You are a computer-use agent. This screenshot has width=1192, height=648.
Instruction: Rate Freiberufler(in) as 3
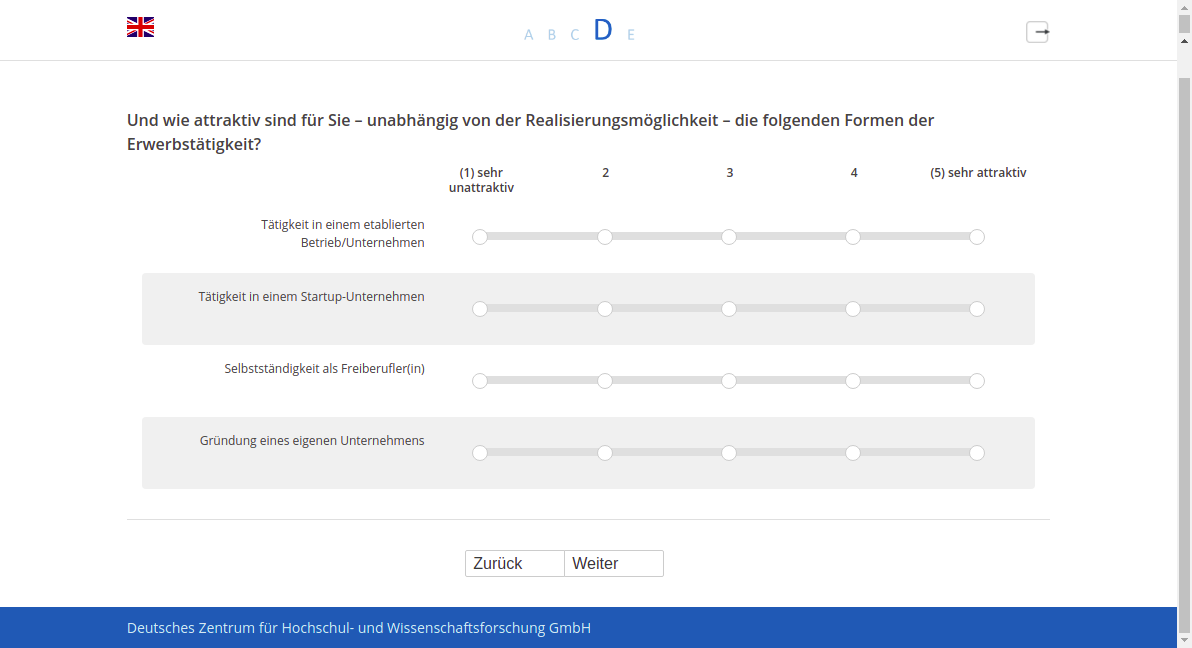728,381
